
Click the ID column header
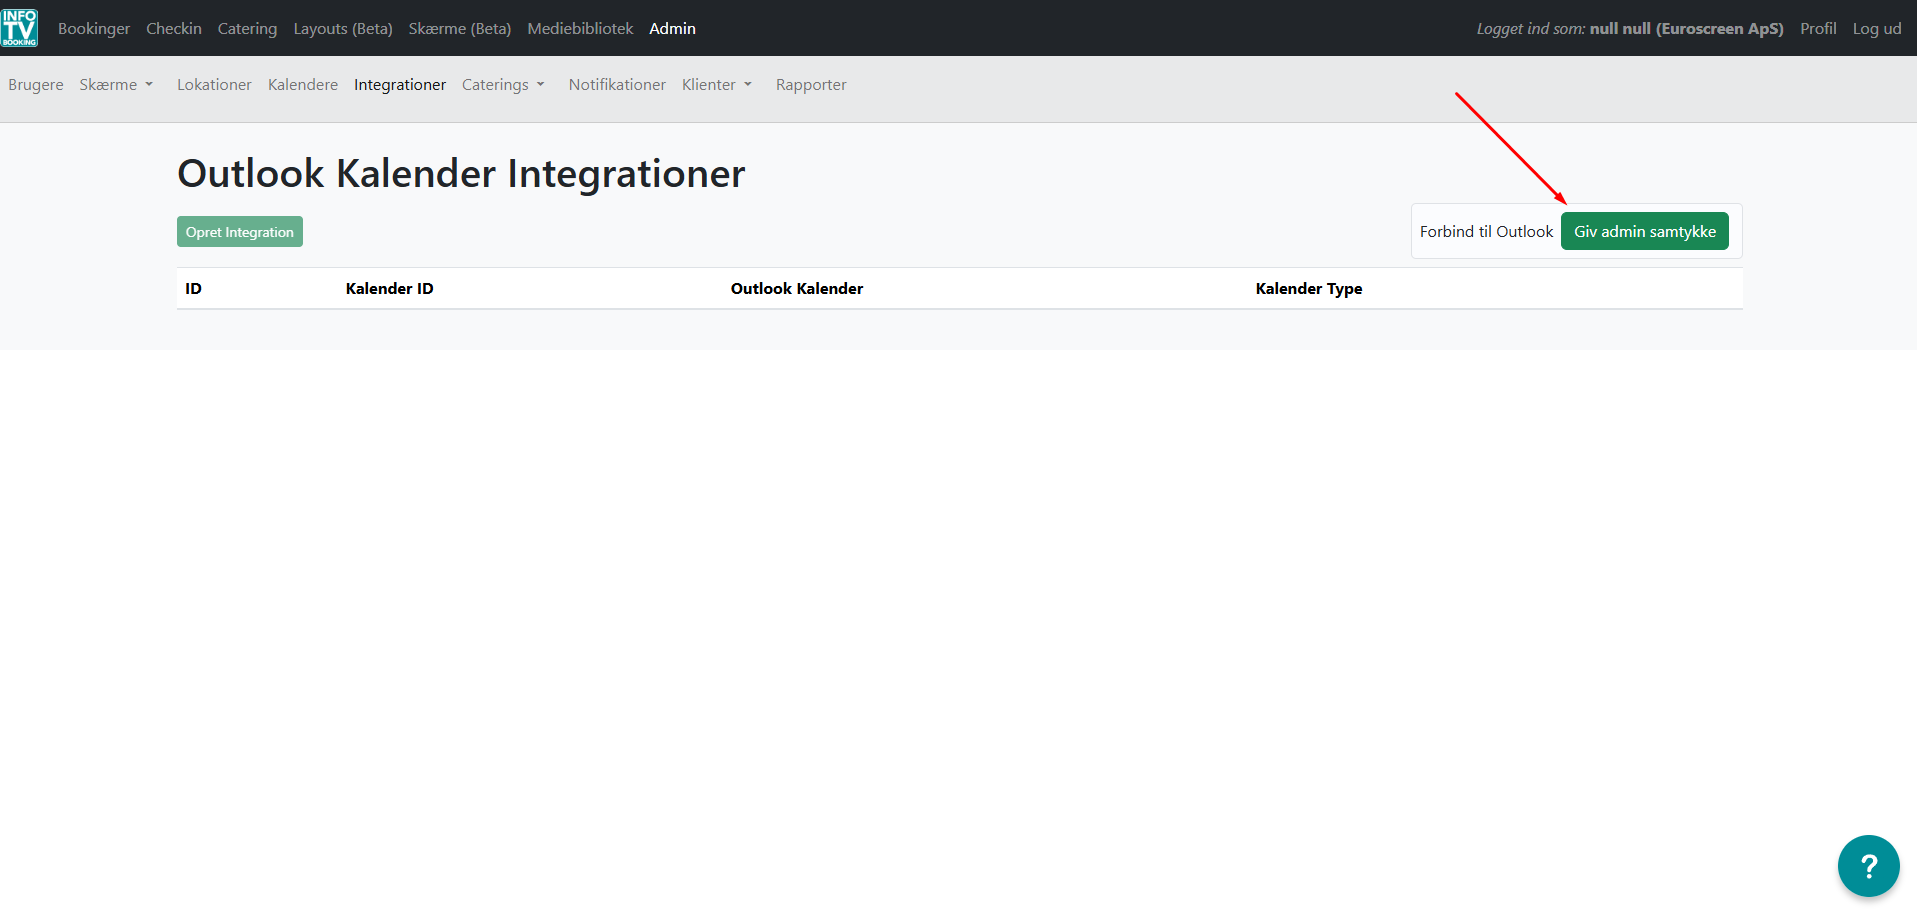tap(193, 289)
